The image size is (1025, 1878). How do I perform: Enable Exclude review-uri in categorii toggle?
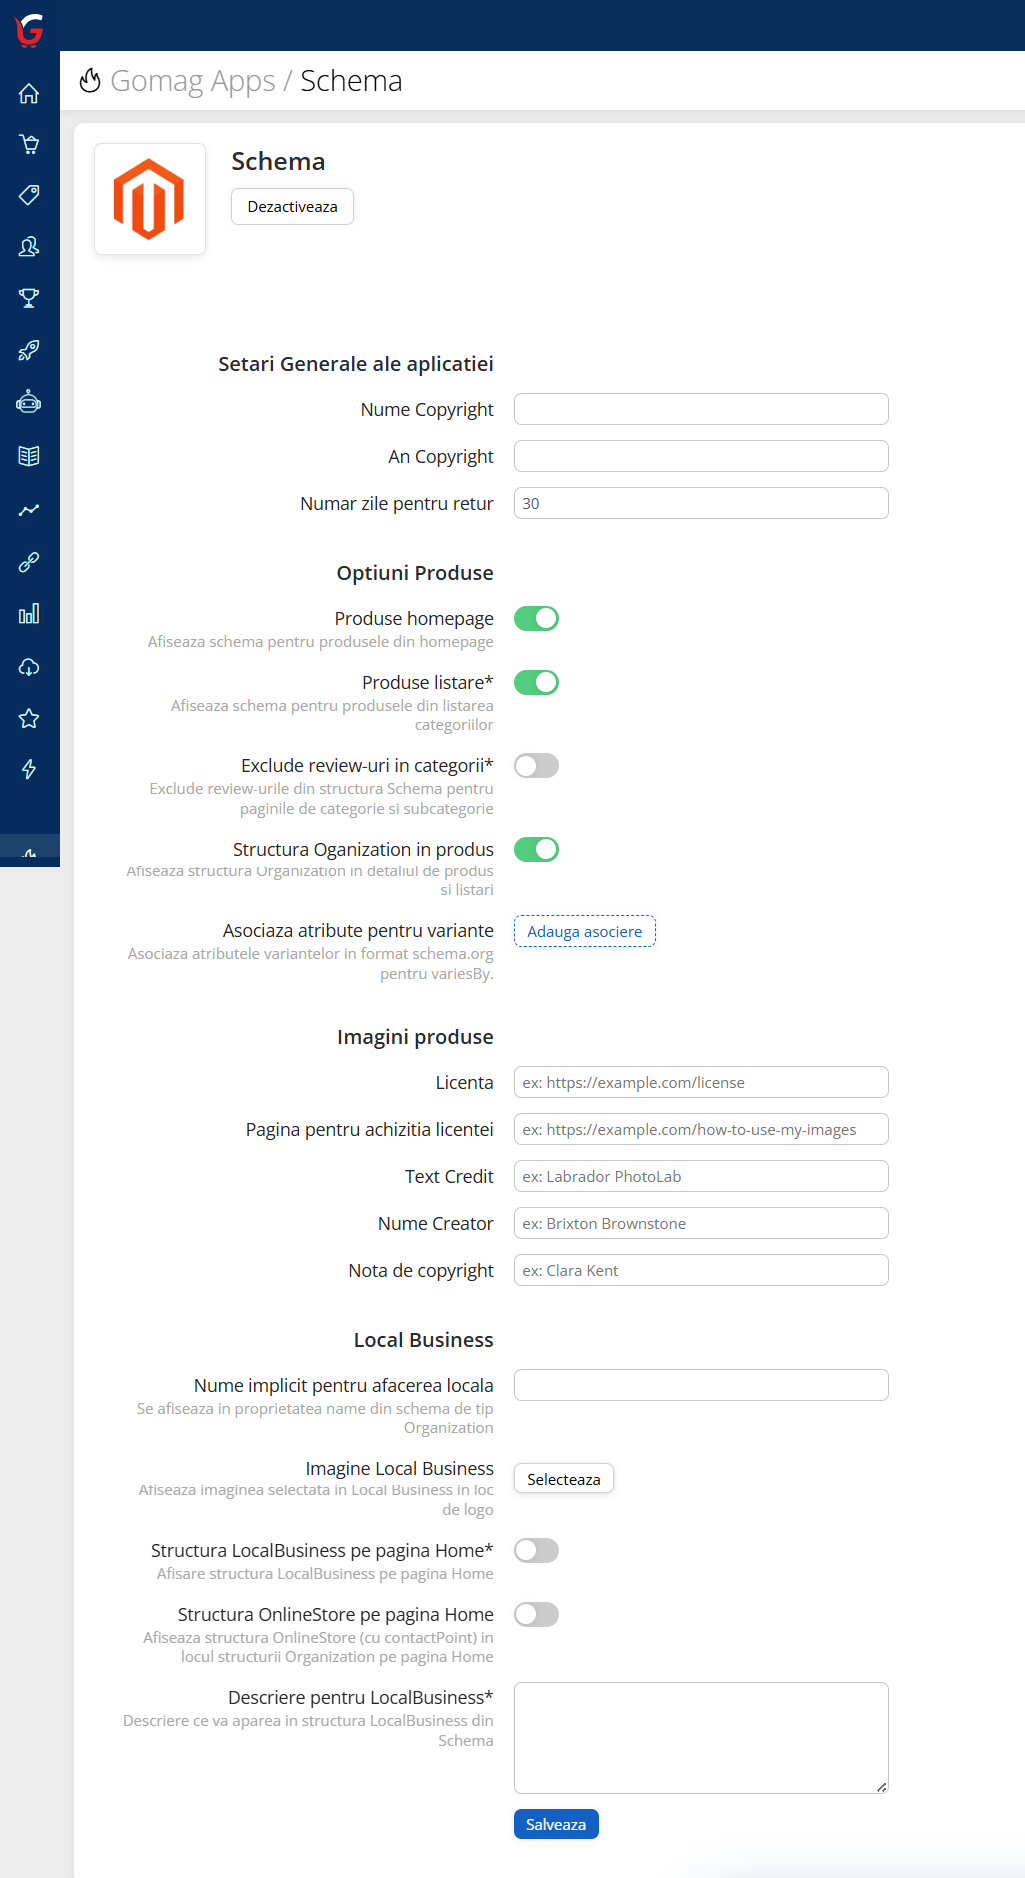pyautogui.click(x=536, y=766)
